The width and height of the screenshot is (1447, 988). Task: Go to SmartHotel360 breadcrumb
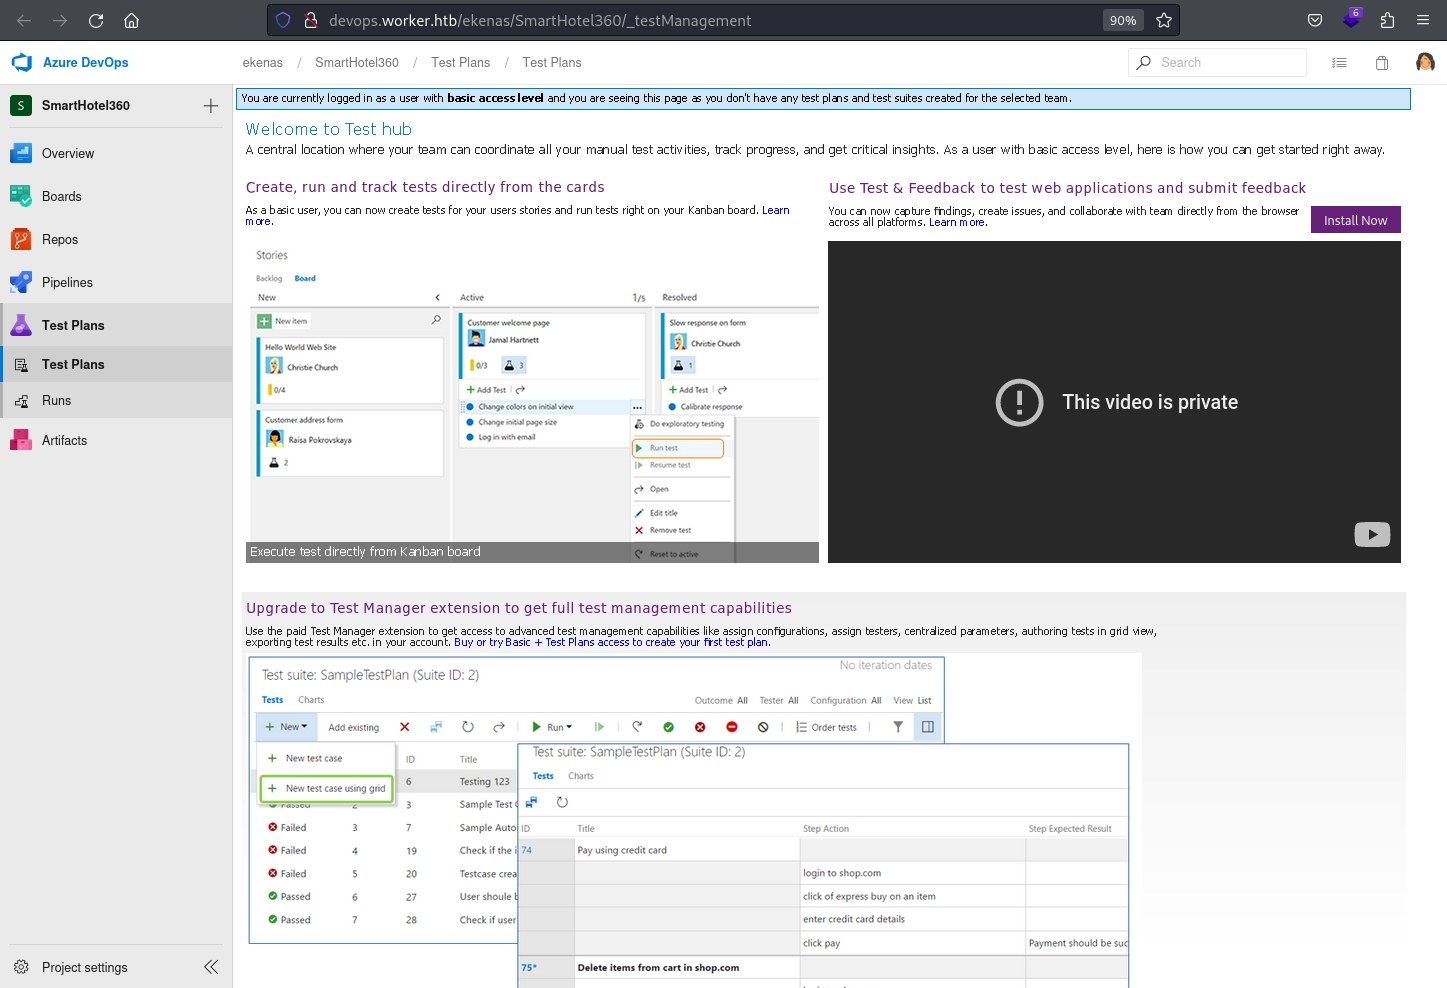point(357,62)
